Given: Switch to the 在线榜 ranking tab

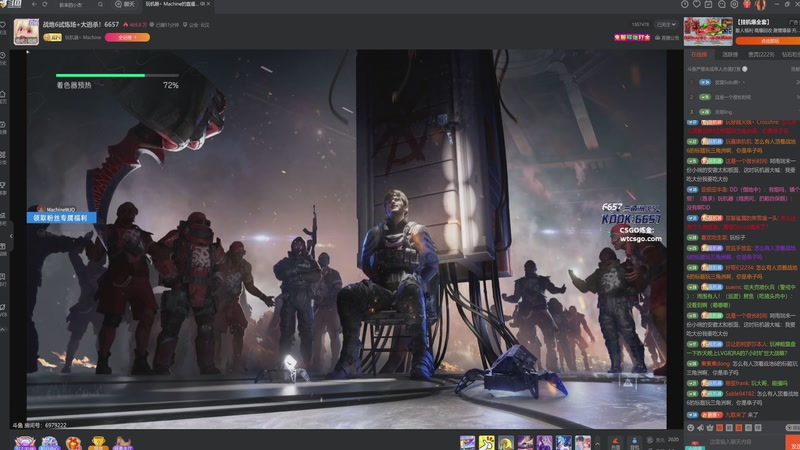Looking at the screenshot, I should tap(699, 55).
